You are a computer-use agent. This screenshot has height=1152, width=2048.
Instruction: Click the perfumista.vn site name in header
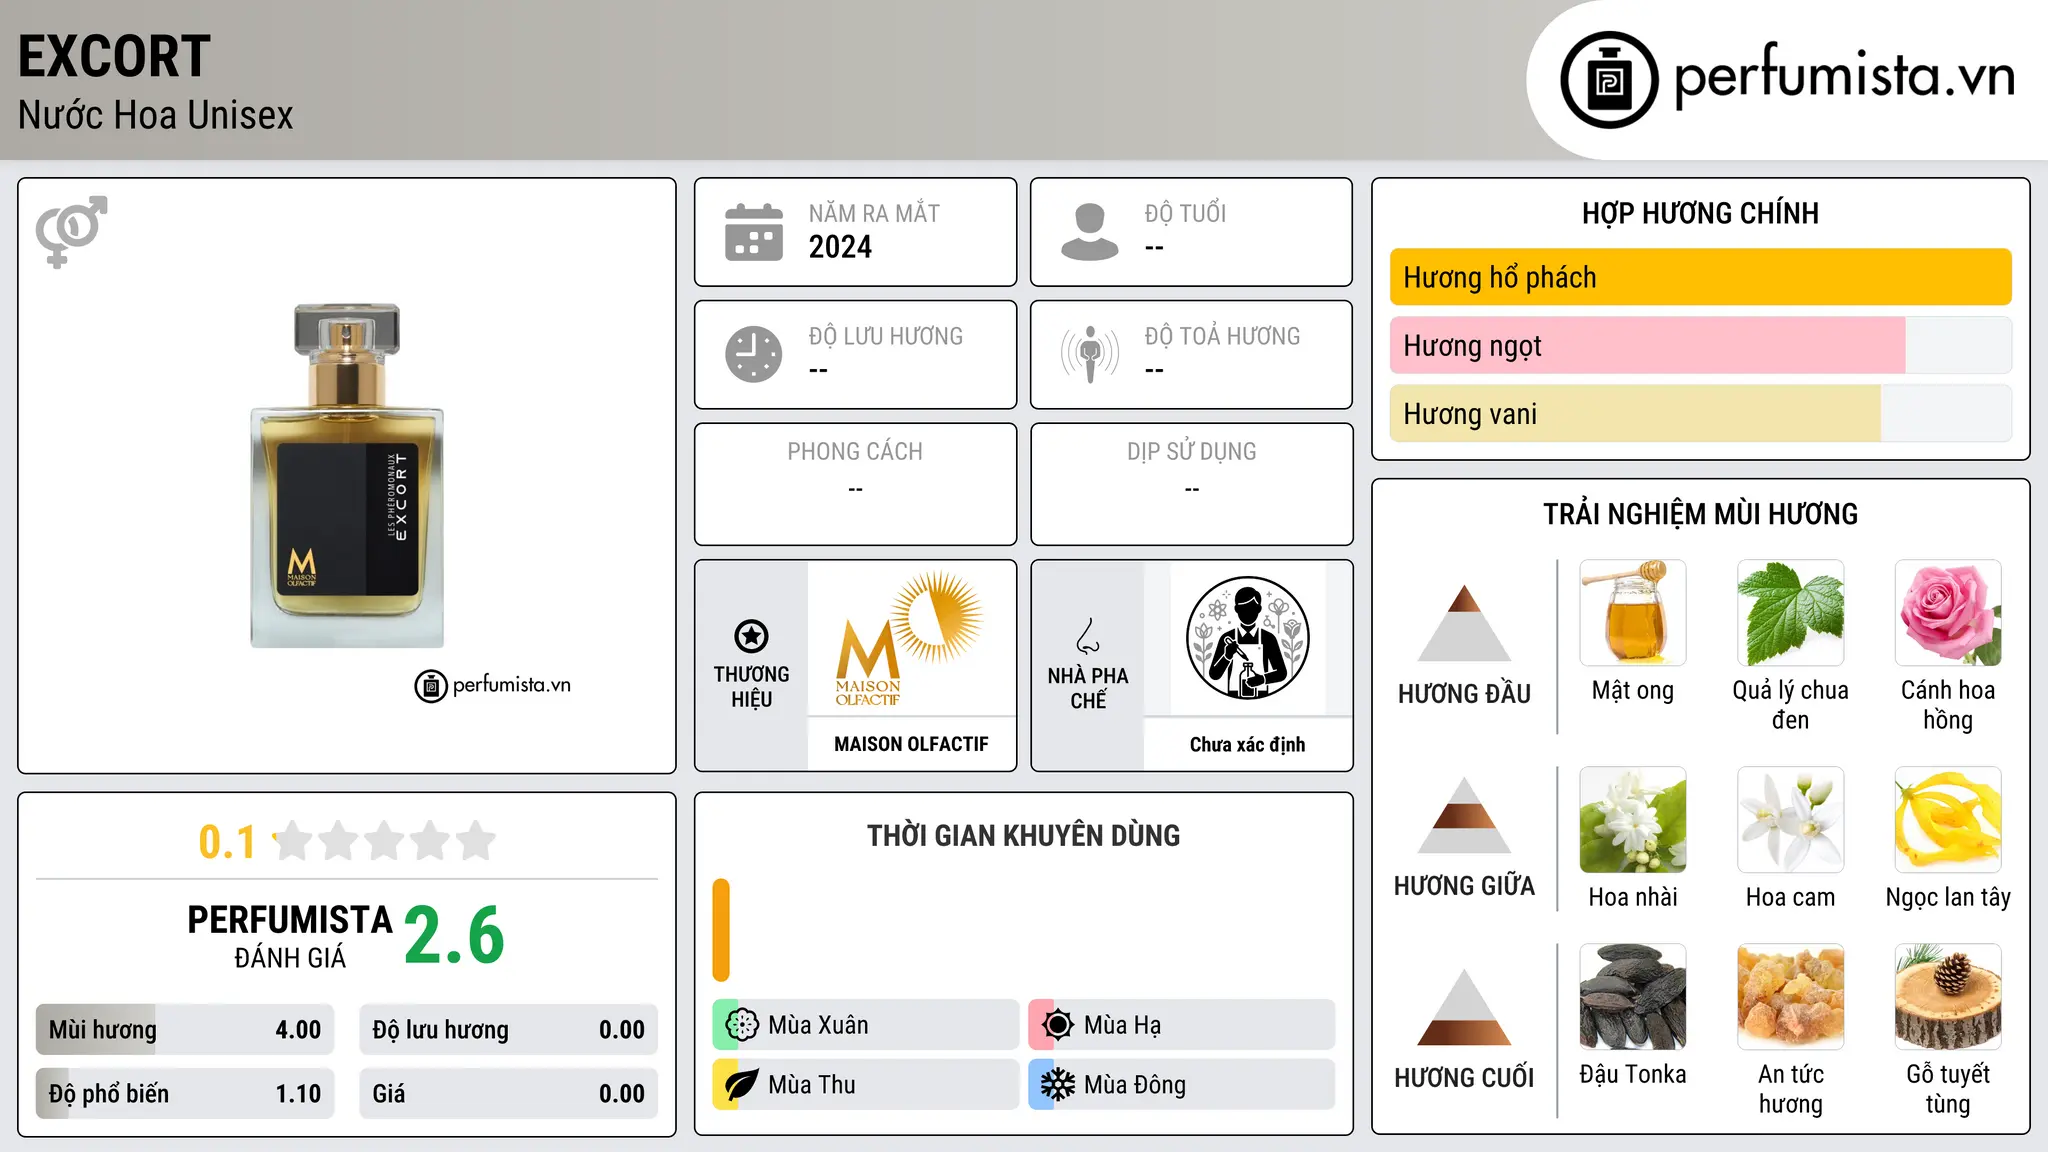[1845, 76]
